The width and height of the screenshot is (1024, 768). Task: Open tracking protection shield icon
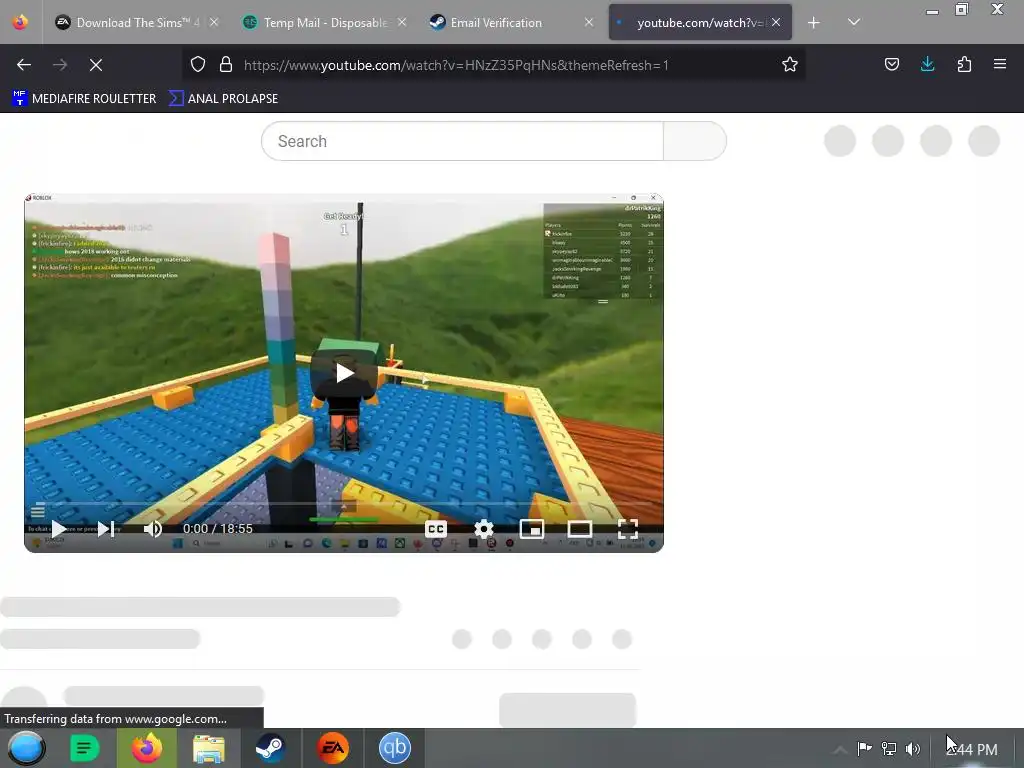198,64
